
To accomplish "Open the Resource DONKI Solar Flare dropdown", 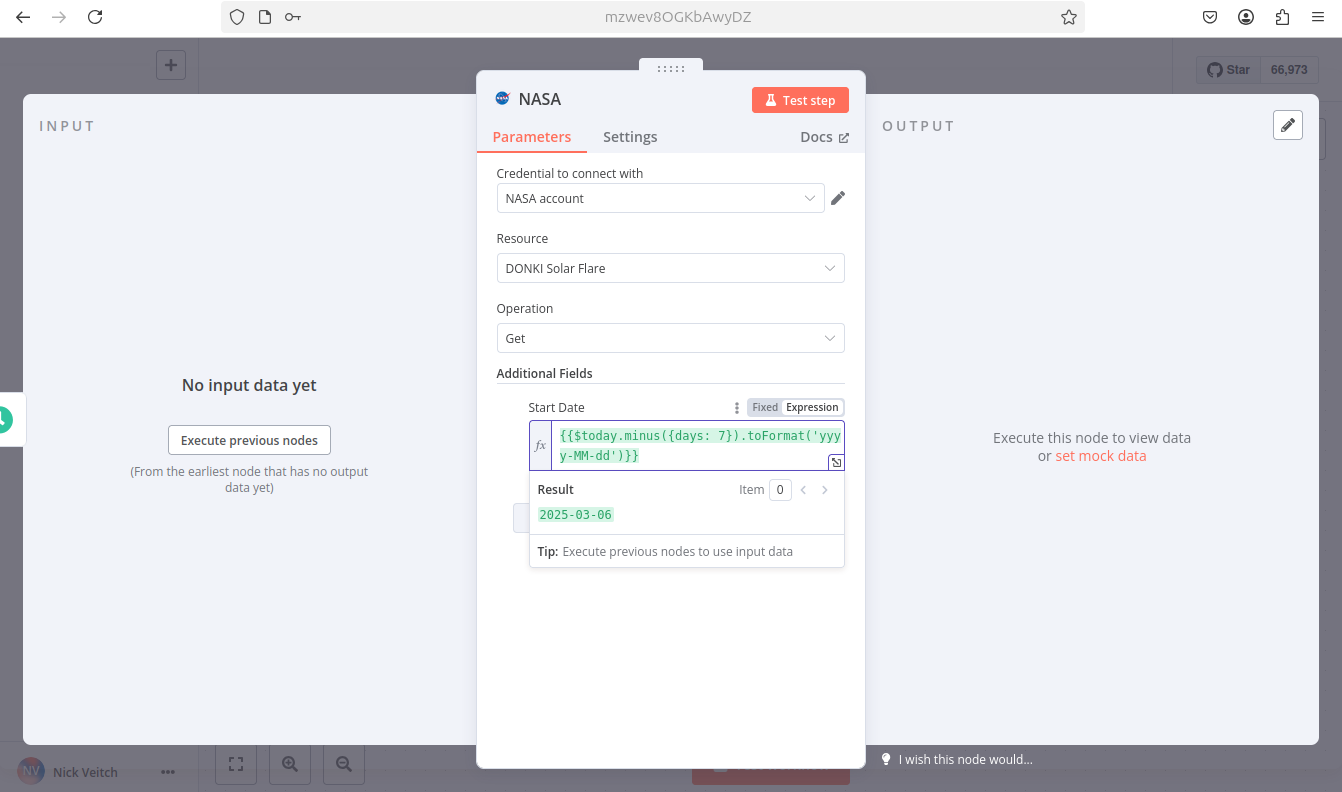I will point(671,268).
